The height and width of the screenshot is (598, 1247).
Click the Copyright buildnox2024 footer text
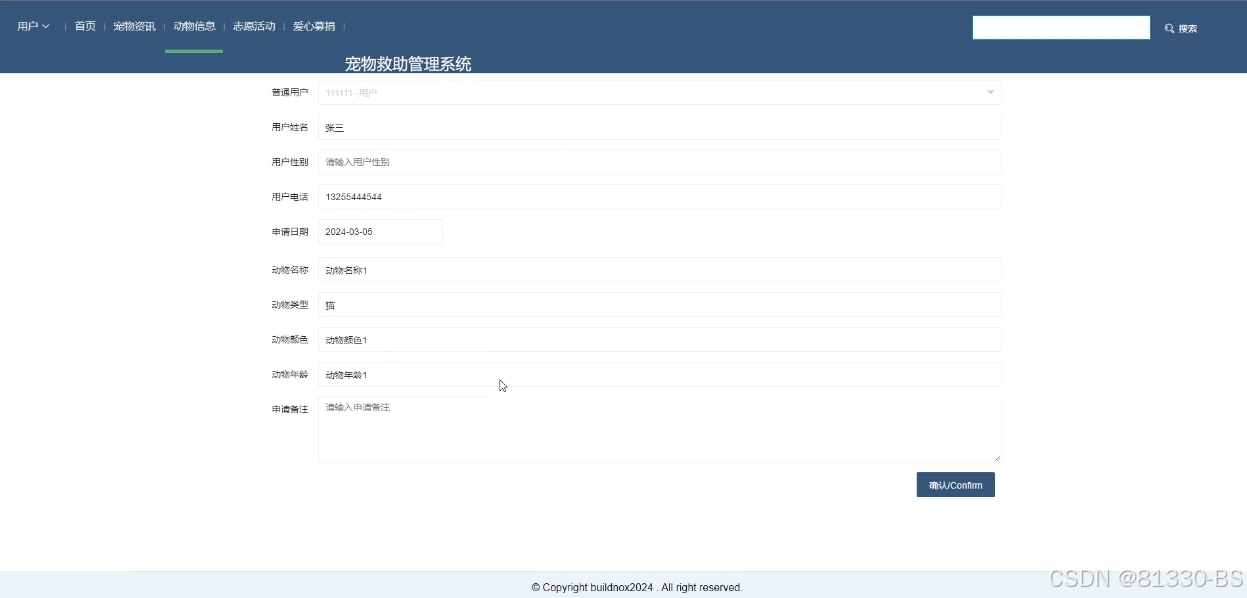(637, 588)
